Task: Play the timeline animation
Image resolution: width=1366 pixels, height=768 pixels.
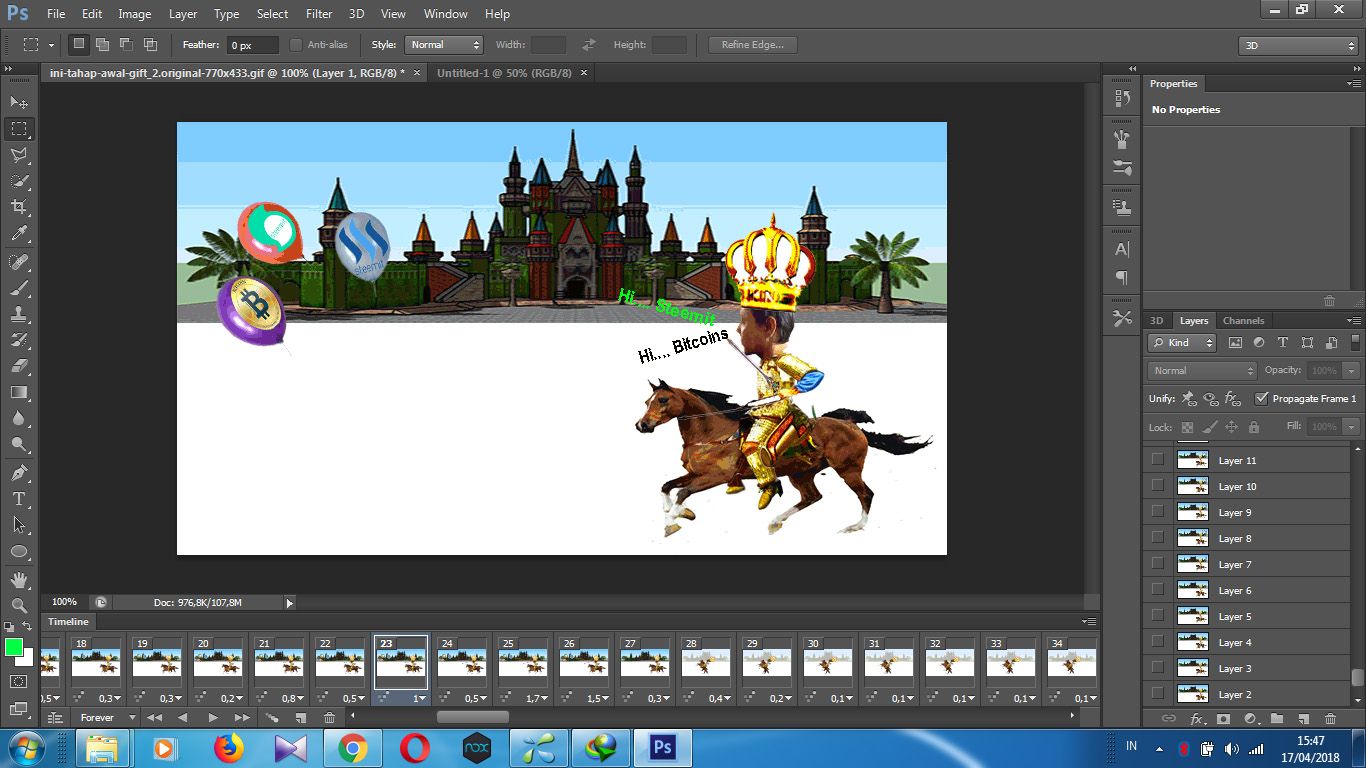Action: click(x=213, y=718)
